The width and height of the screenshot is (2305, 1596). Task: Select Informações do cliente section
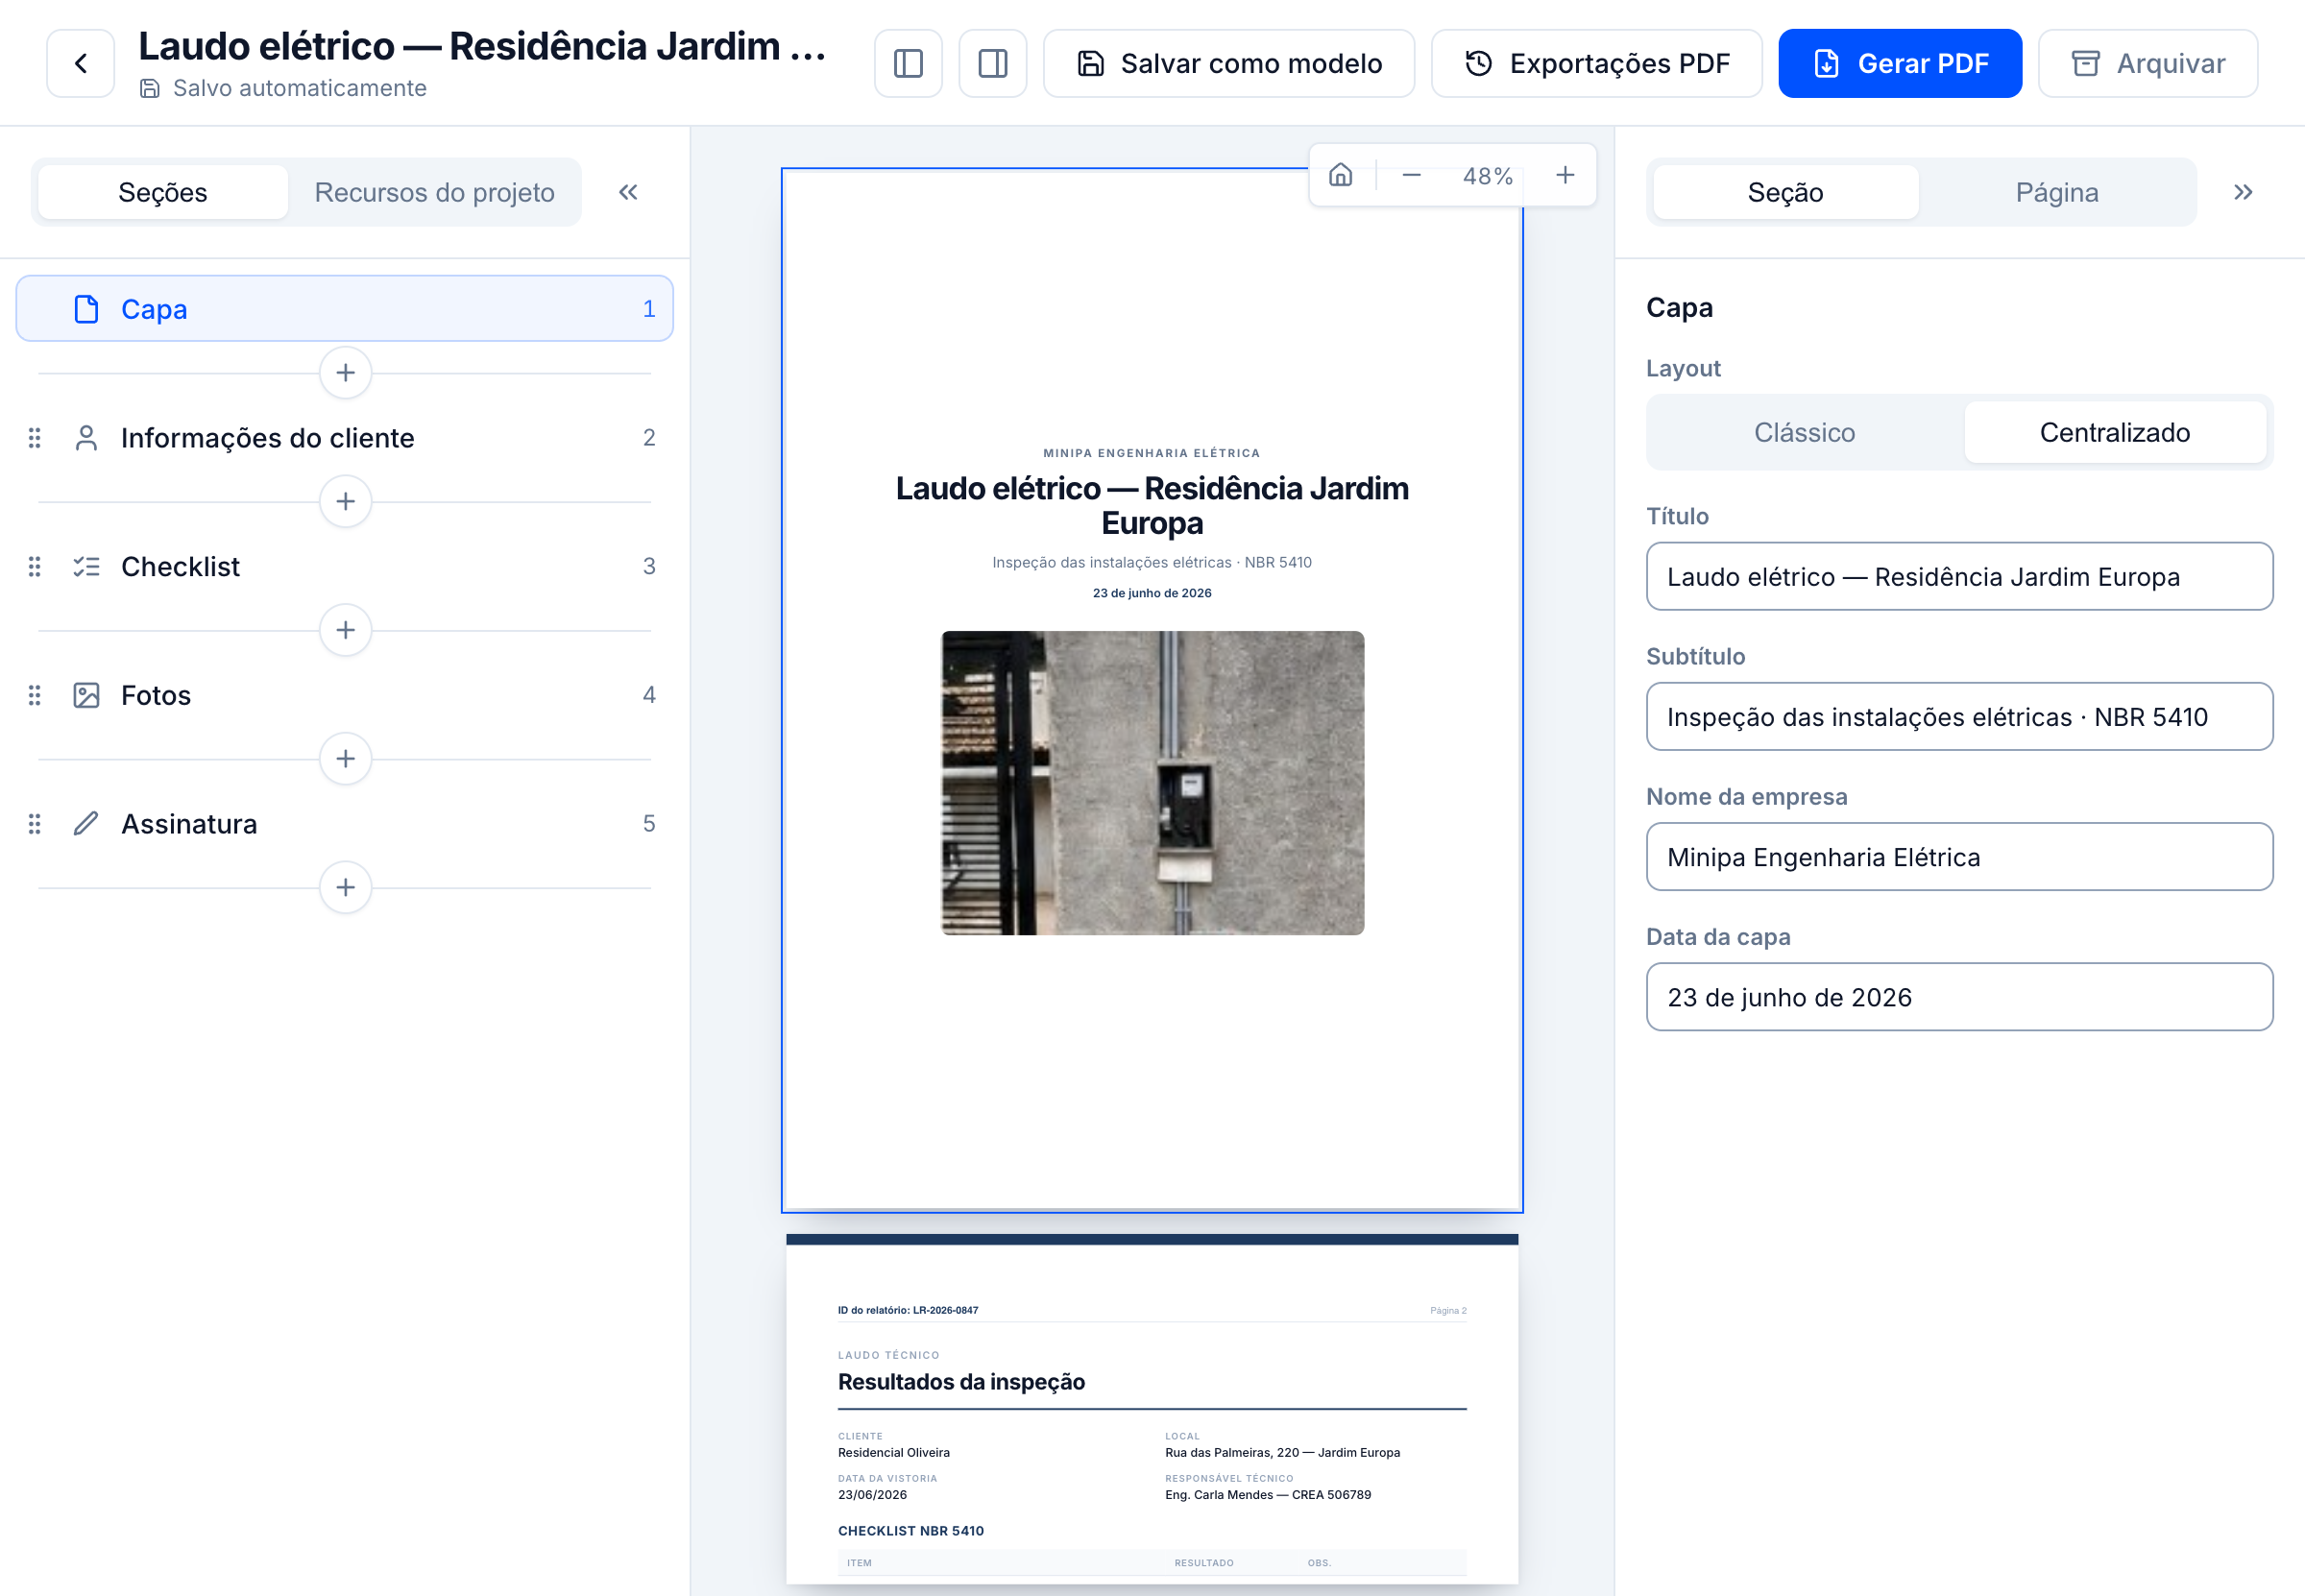(345, 437)
